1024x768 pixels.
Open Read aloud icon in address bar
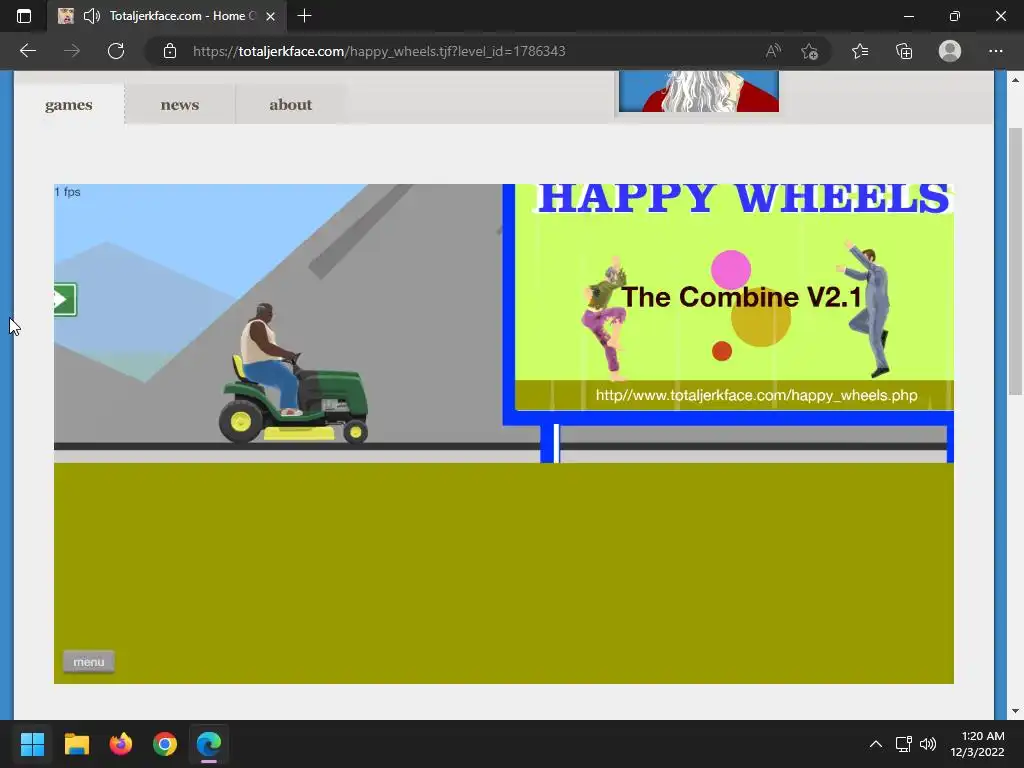click(773, 51)
